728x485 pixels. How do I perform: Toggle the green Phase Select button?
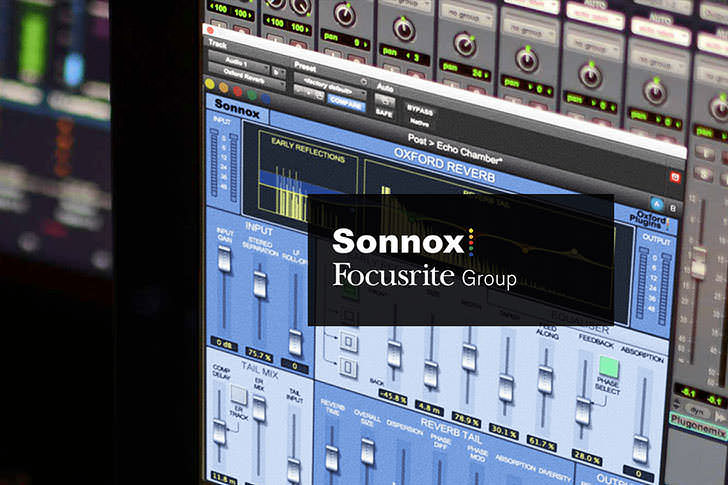click(609, 367)
